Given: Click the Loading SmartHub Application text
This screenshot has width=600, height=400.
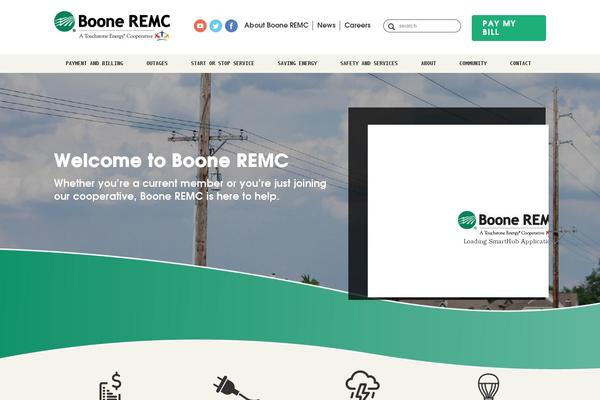Looking at the screenshot, I should 506,242.
